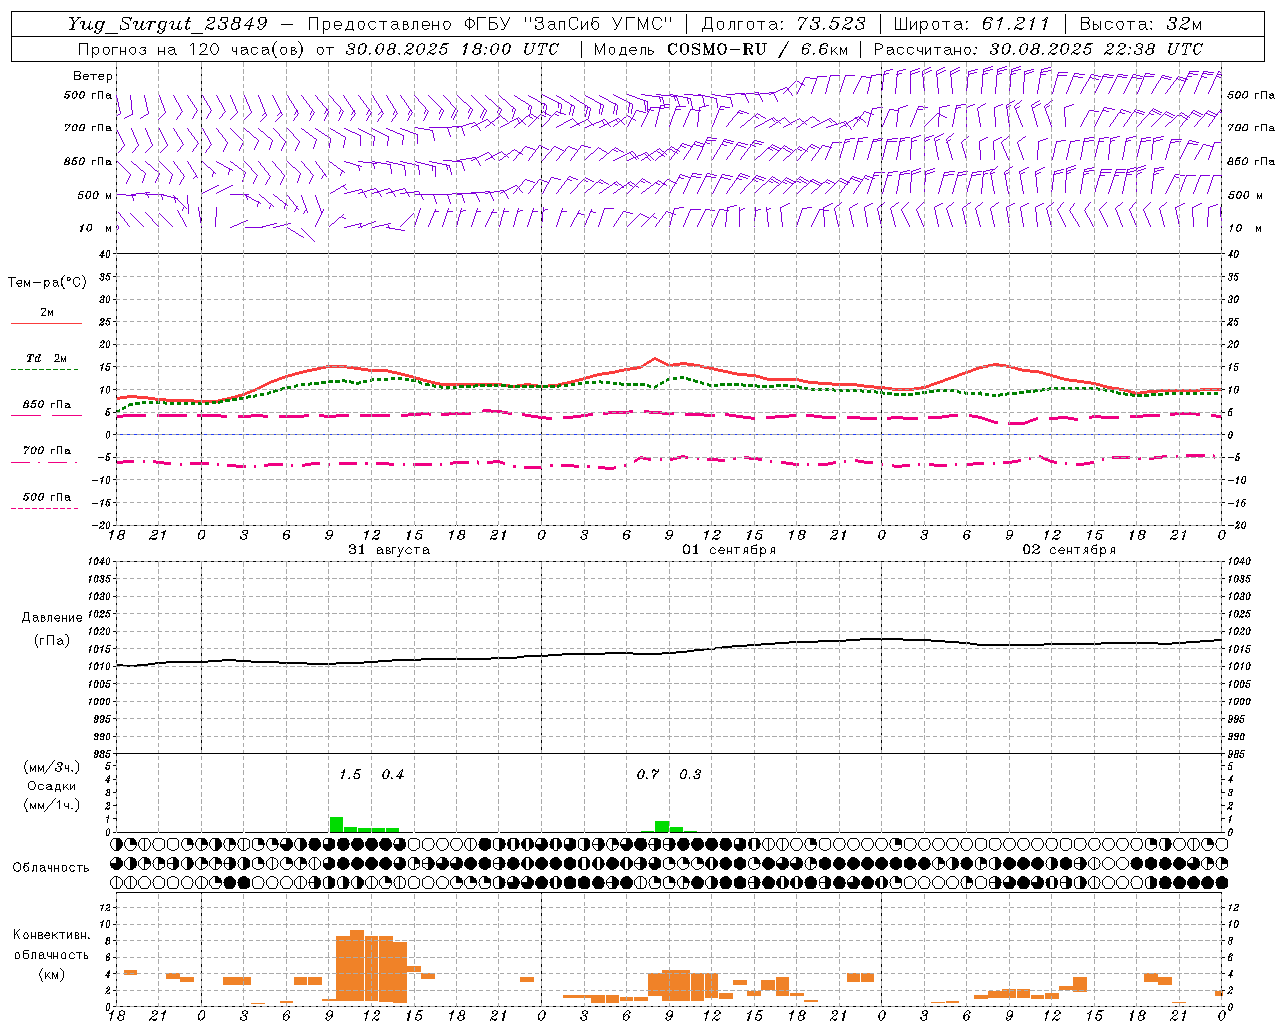Click the Облачность cloudiness row label
Viewport: 1280px width, 1024px height.
pyautogui.click(x=51, y=867)
